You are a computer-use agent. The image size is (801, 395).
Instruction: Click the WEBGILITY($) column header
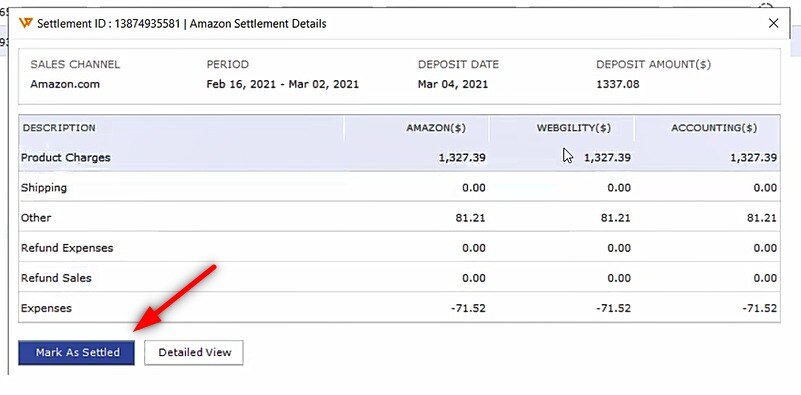pos(574,128)
